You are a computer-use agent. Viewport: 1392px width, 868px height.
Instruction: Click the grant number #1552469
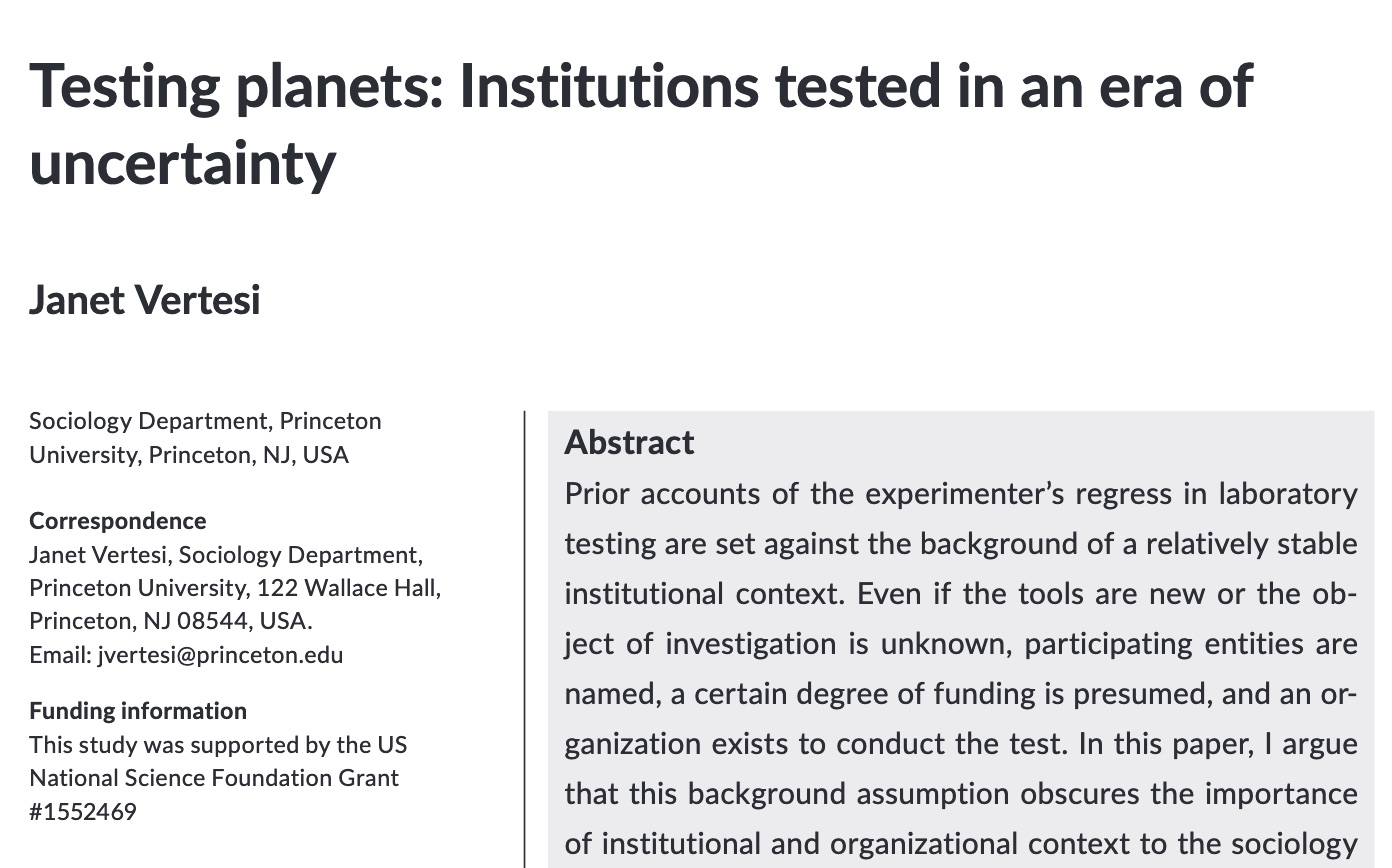(x=83, y=811)
